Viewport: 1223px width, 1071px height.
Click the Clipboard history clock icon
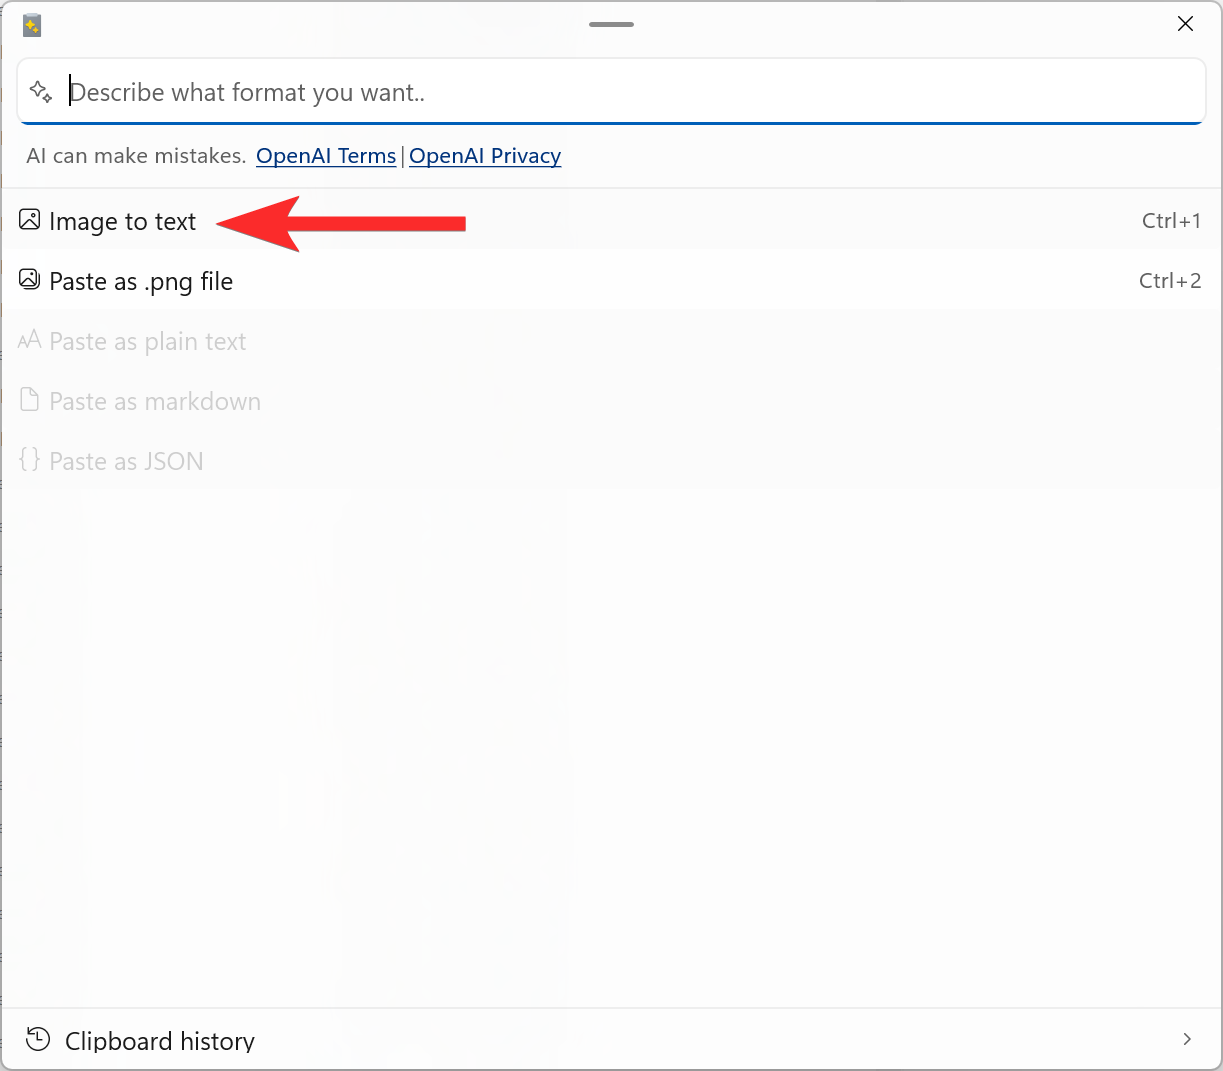(x=38, y=1040)
